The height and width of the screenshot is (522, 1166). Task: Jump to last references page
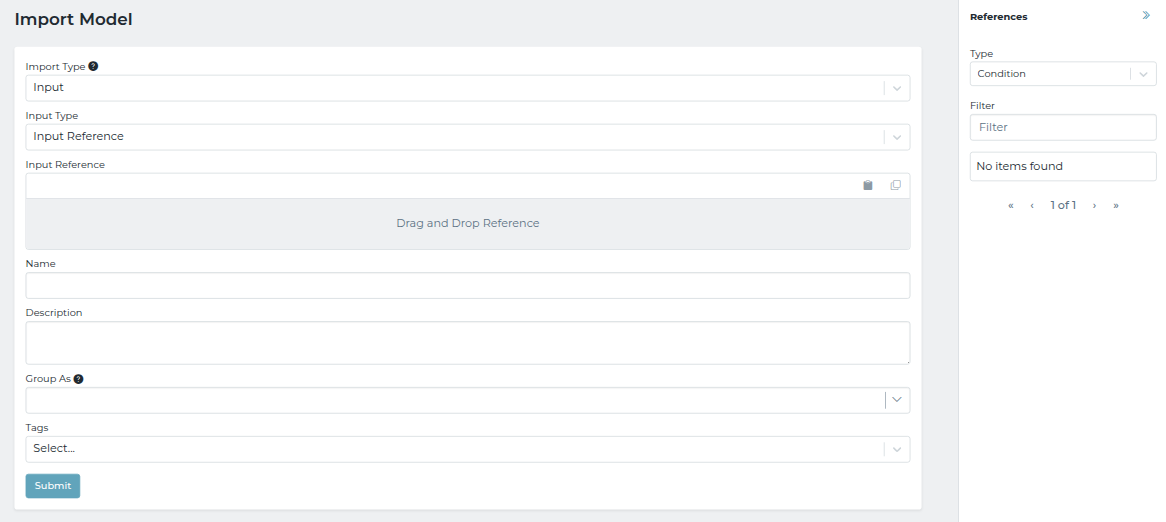pos(1116,205)
